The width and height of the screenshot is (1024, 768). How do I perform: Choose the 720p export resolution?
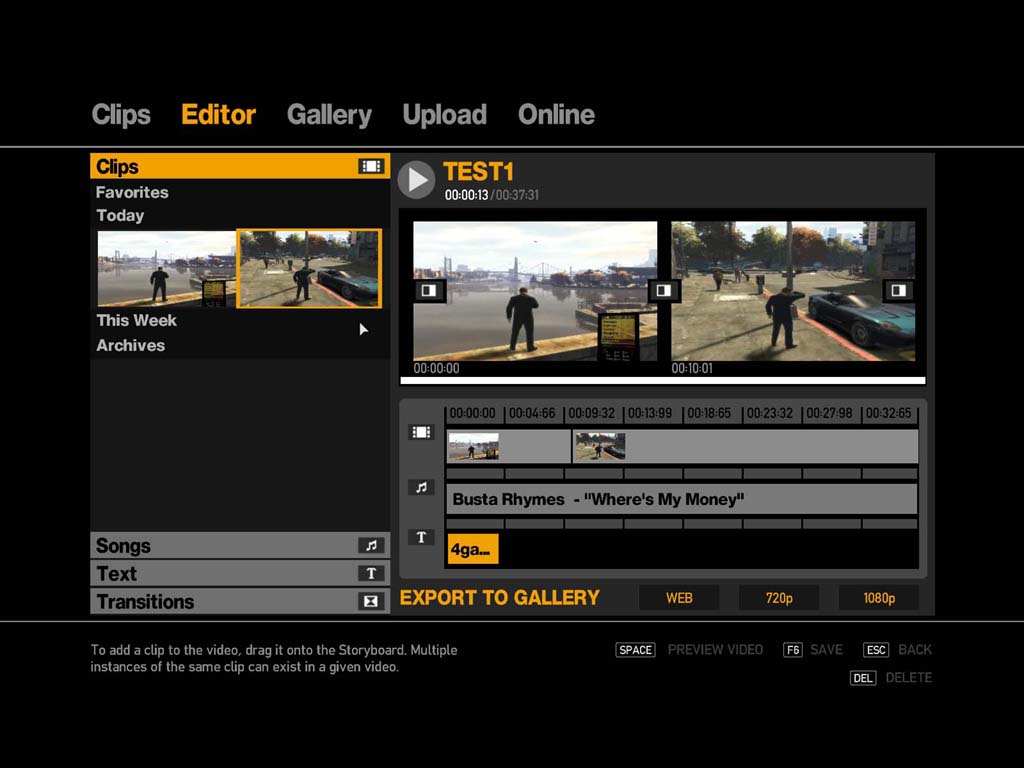(779, 598)
